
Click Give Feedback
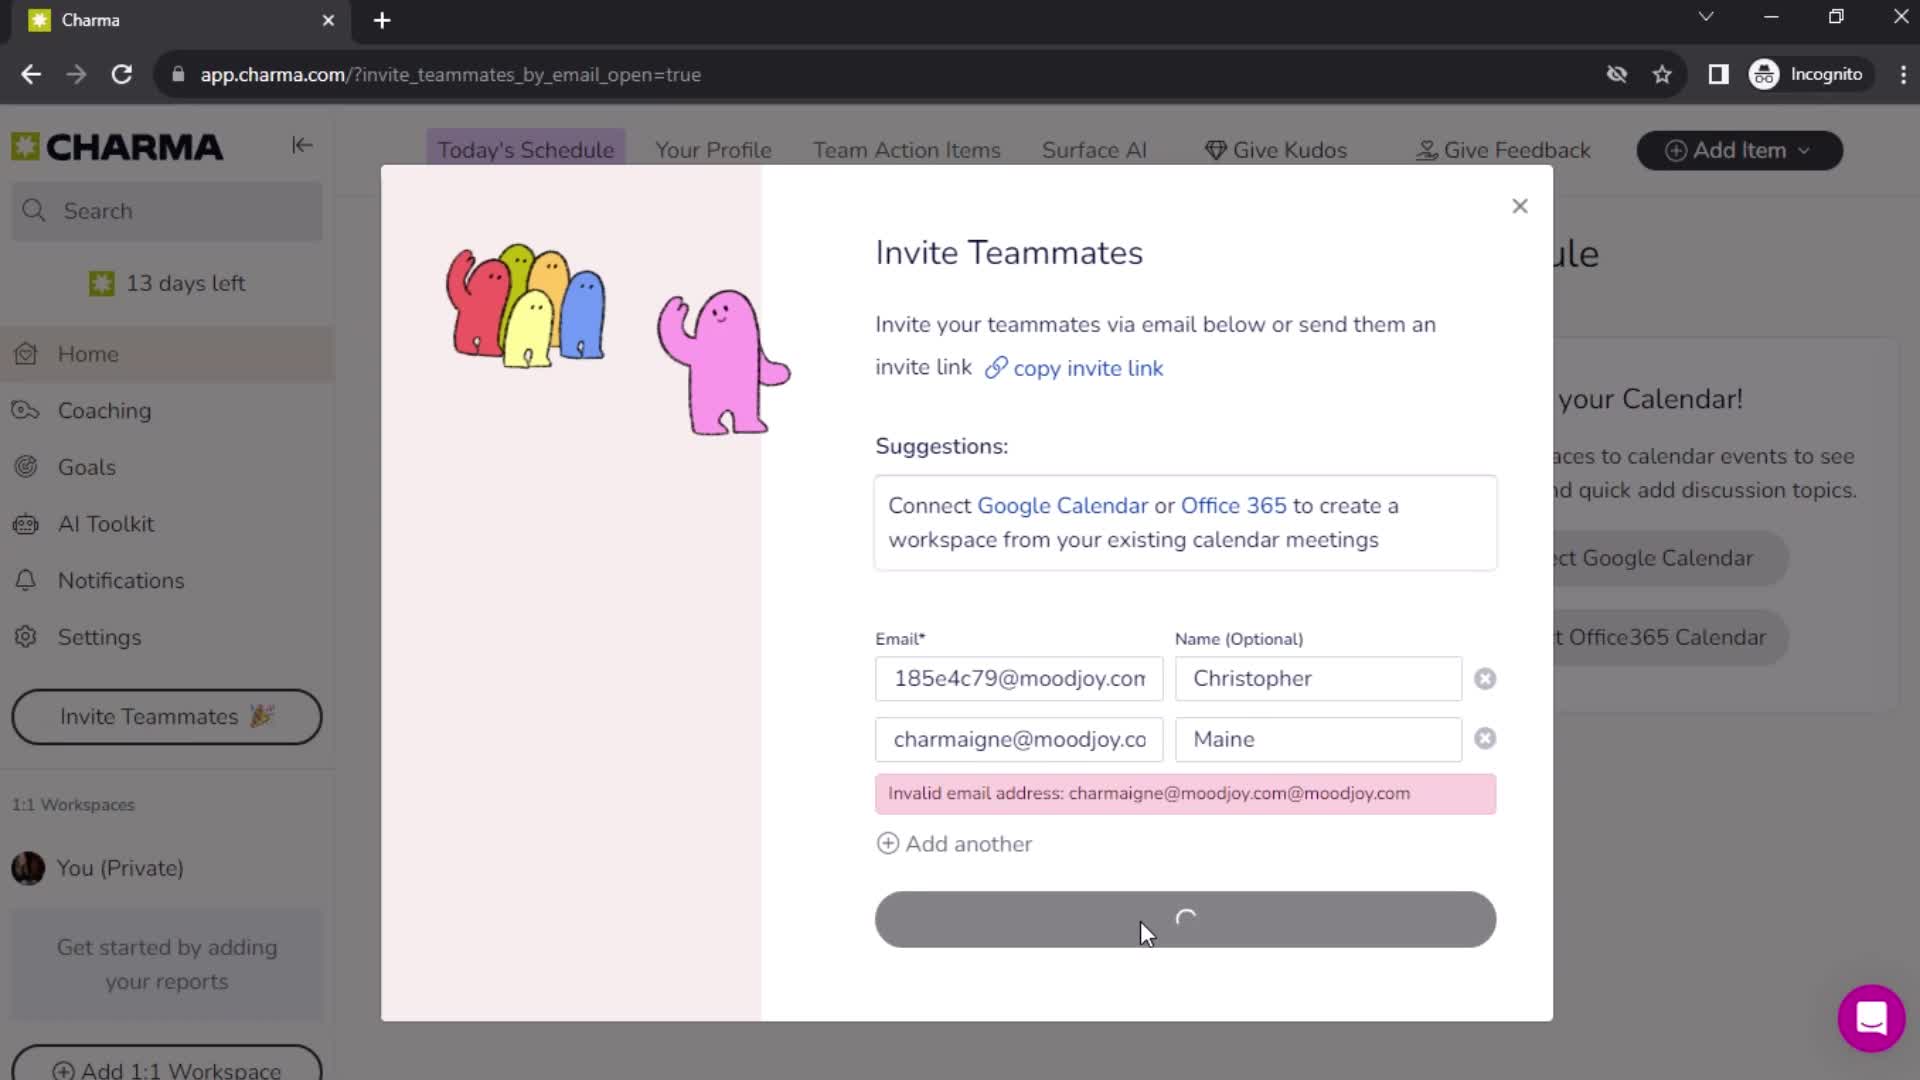click(1503, 150)
